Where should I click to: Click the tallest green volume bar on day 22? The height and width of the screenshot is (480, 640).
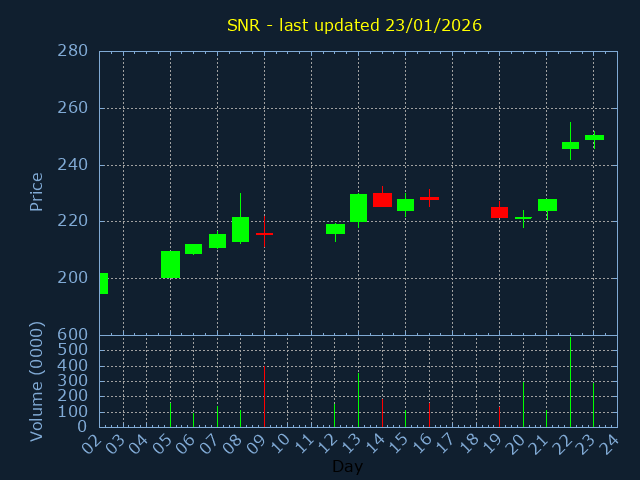(570, 385)
